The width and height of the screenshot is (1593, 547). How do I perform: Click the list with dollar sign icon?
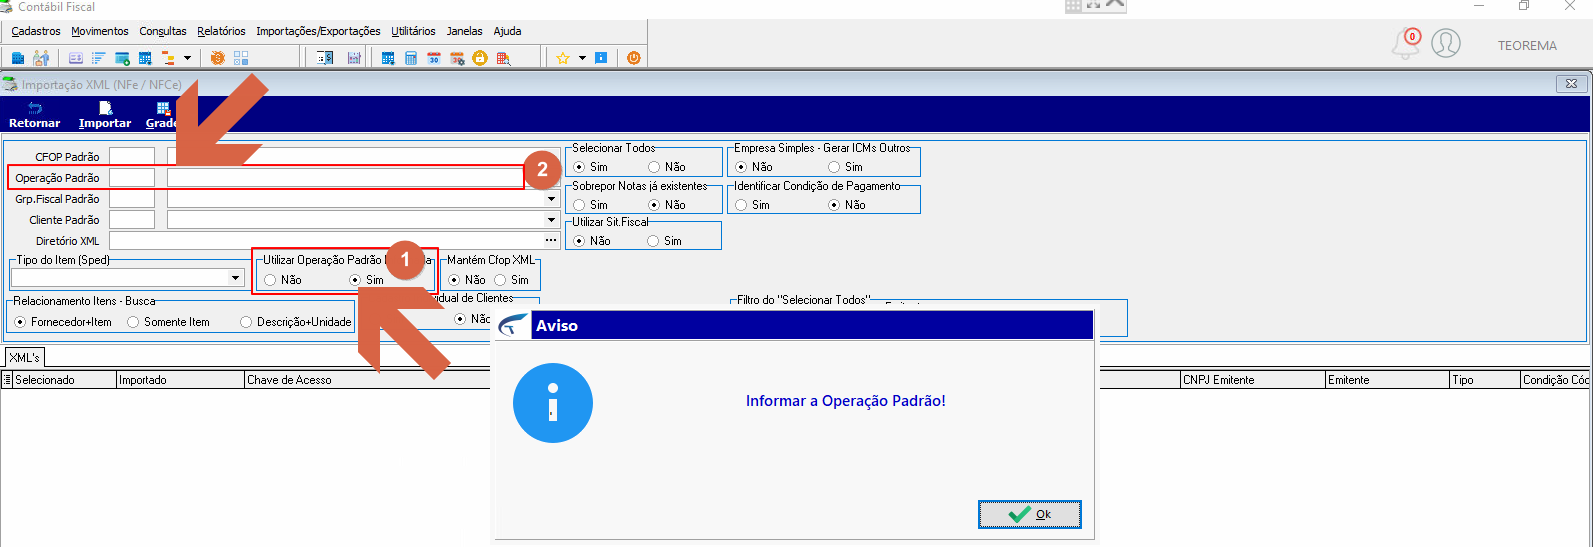325,58
